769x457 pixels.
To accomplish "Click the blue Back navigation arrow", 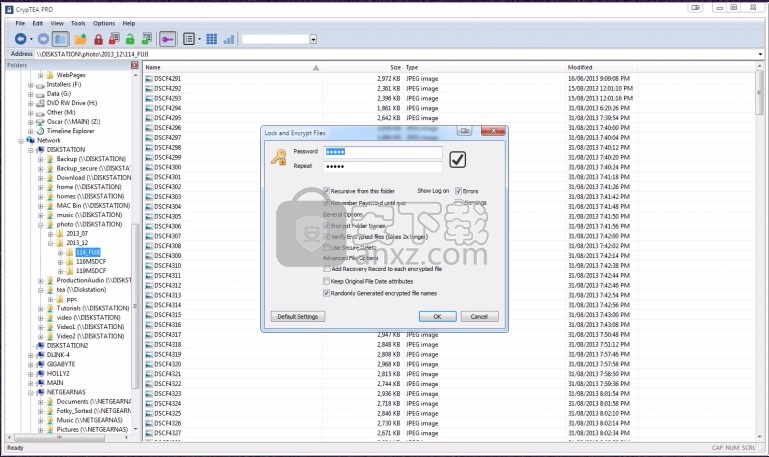I will (x=20, y=39).
